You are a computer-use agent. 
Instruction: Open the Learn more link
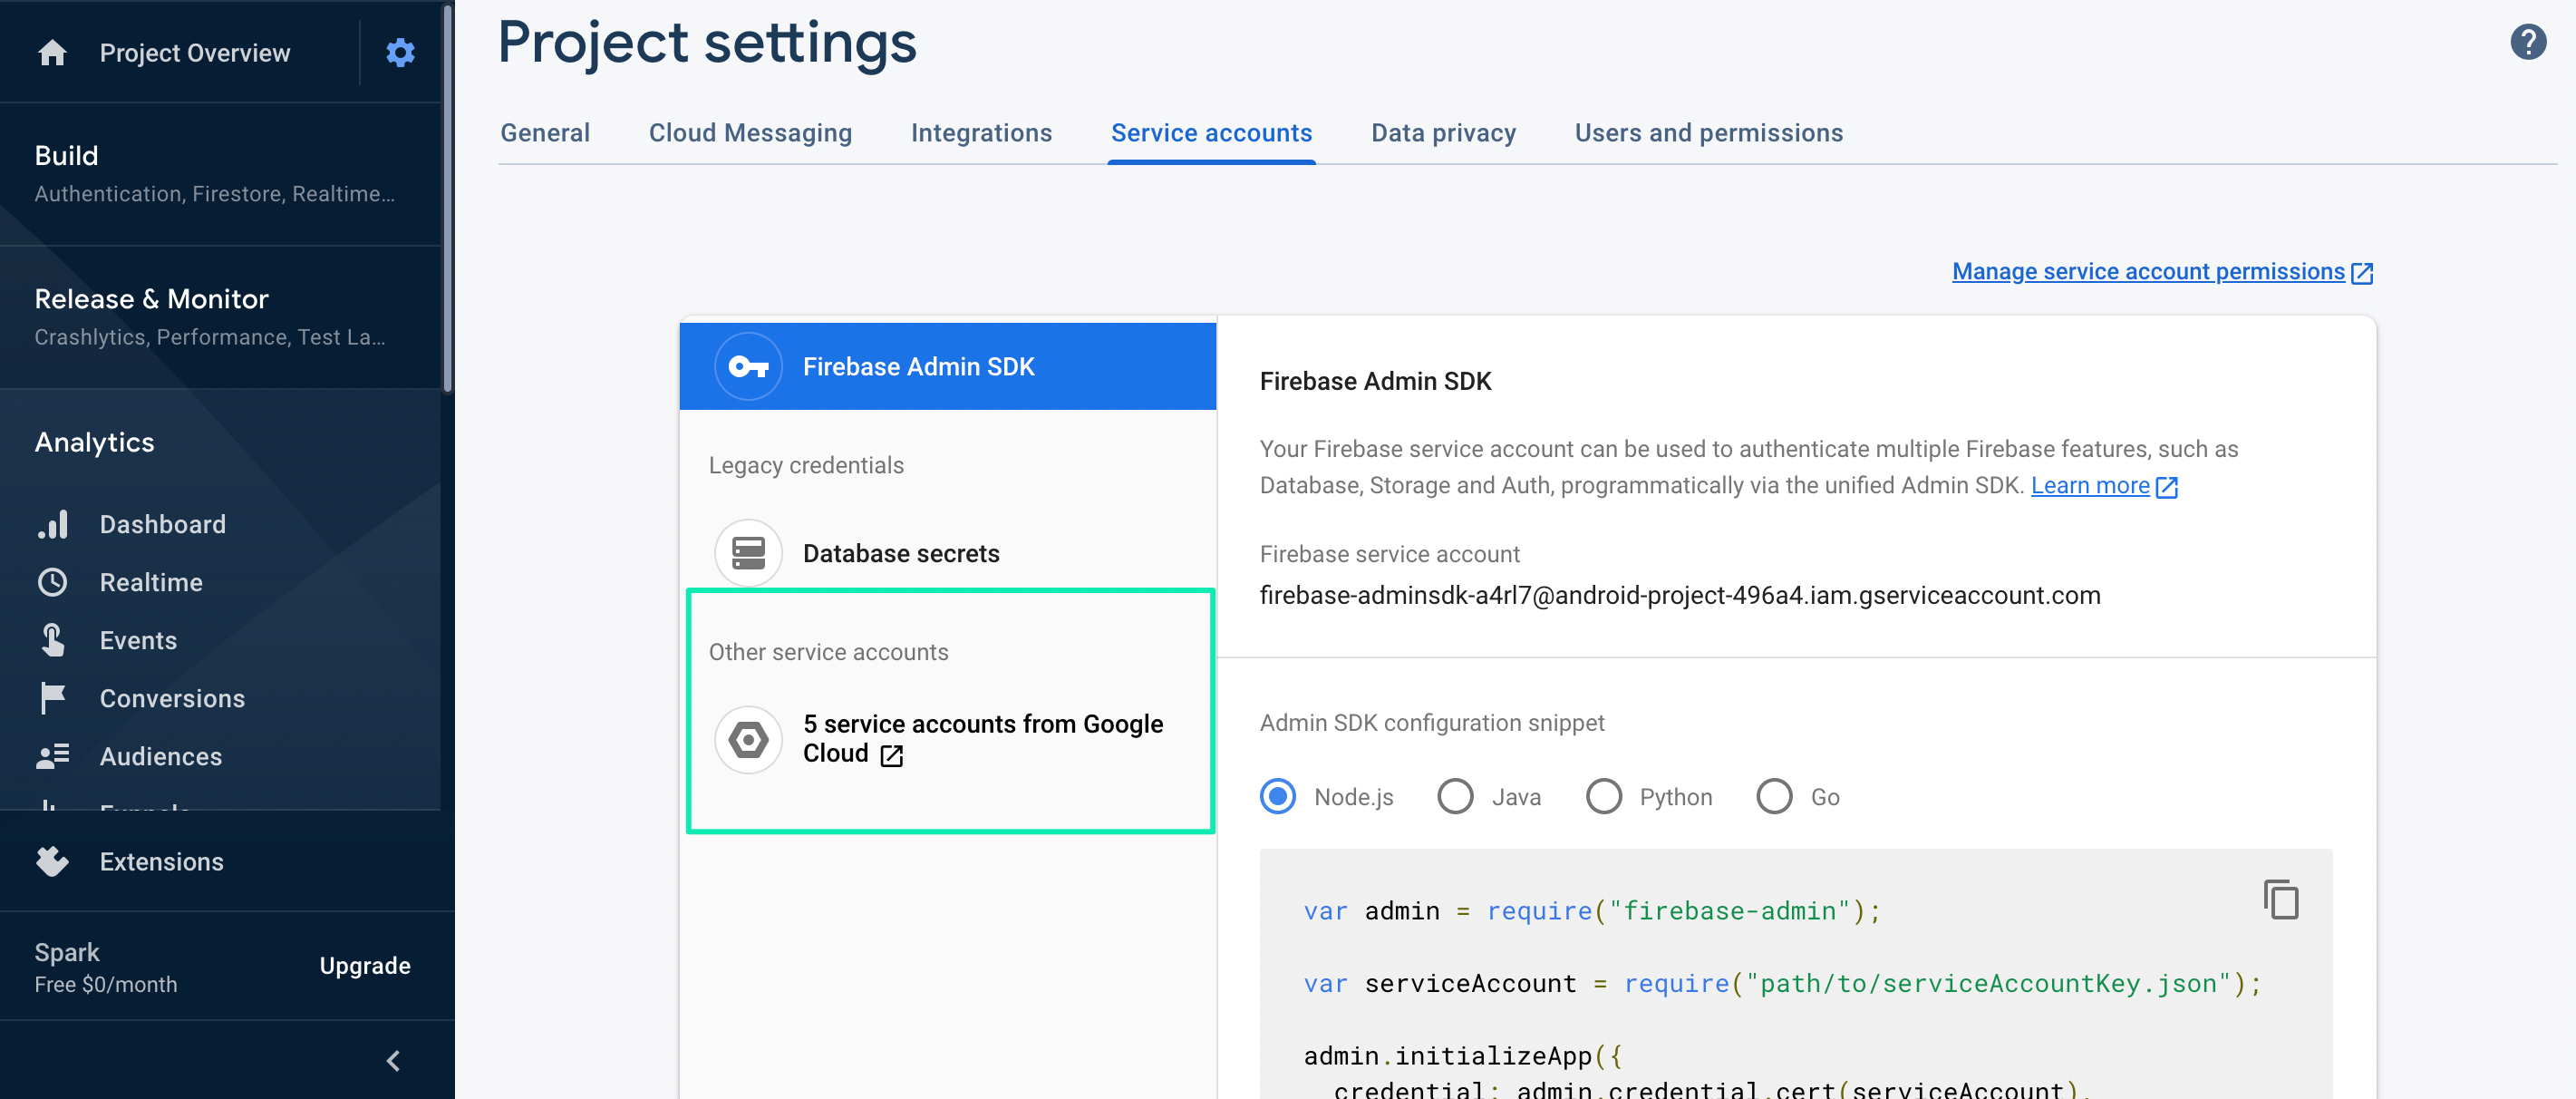point(2090,485)
